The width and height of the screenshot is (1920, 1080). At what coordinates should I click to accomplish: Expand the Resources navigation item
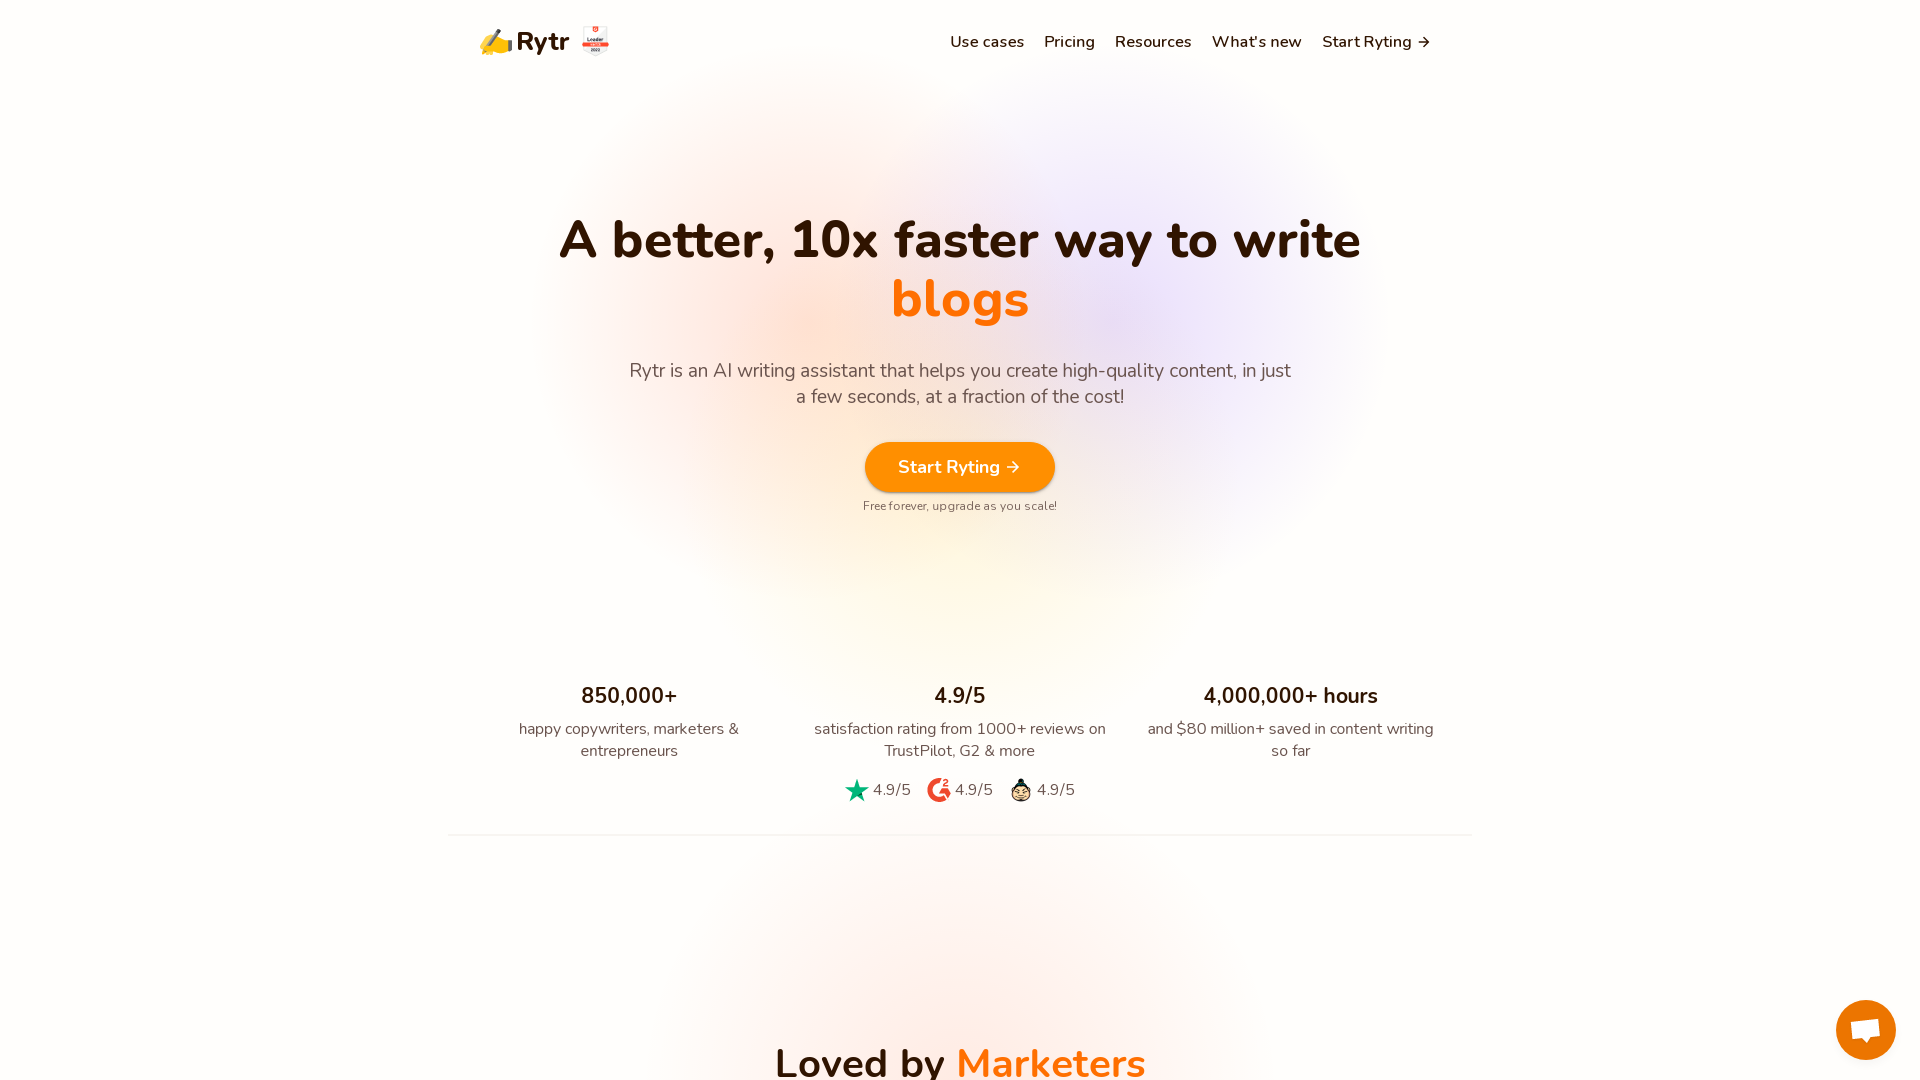click(x=1153, y=42)
